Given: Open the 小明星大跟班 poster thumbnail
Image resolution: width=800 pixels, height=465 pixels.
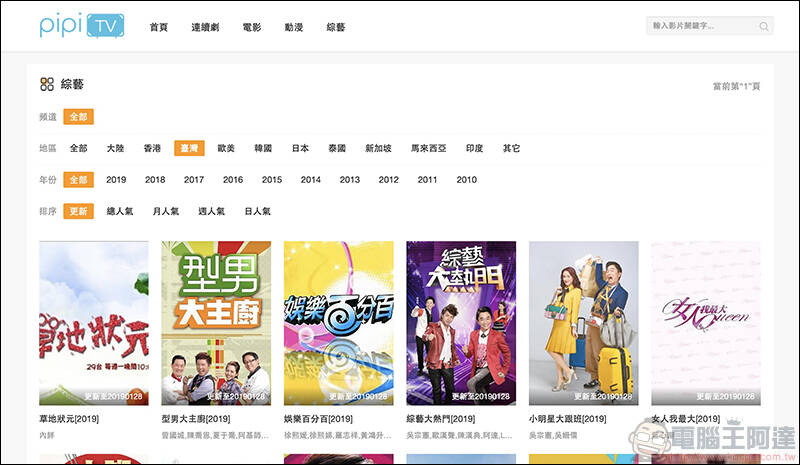Looking at the screenshot, I should pyautogui.click(x=584, y=323).
